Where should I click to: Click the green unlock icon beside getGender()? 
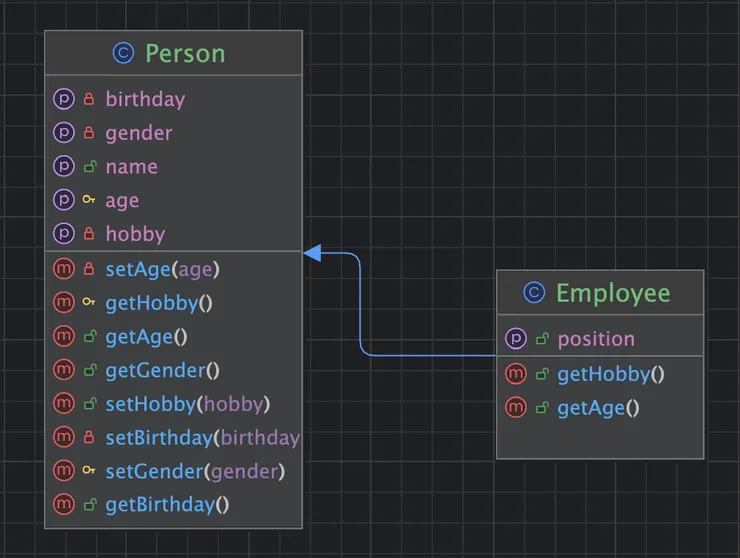point(89,370)
